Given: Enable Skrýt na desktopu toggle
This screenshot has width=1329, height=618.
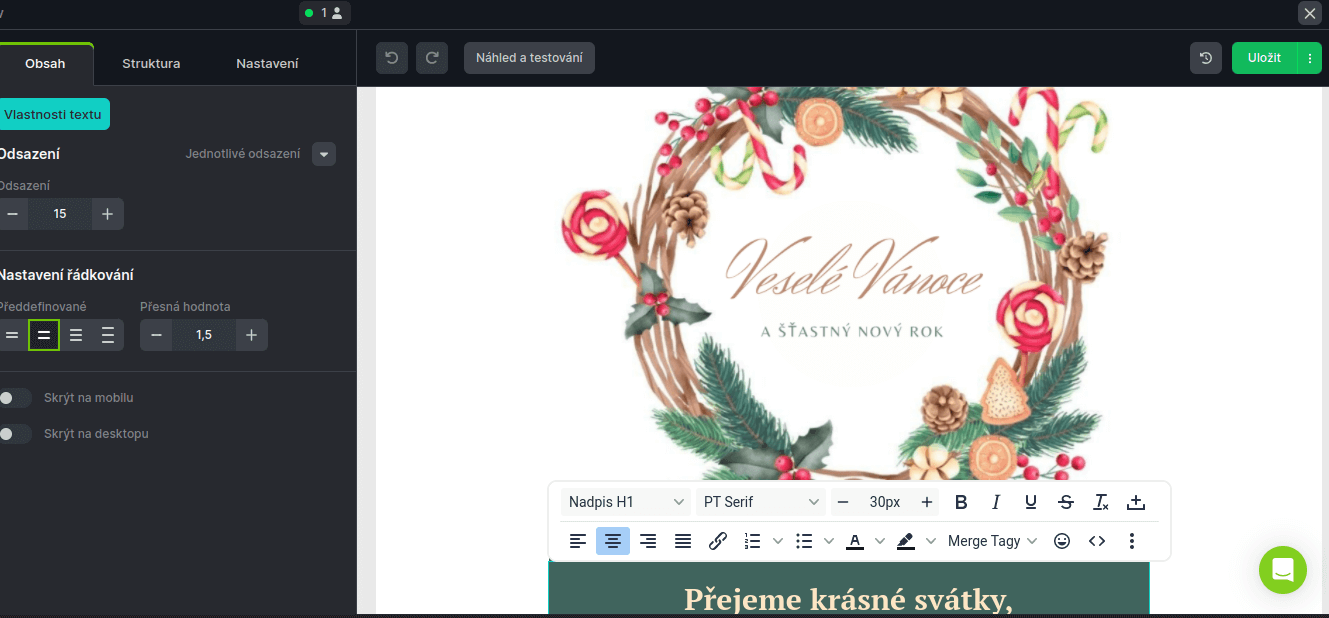Looking at the screenshot, I should (x=15, y=434).
